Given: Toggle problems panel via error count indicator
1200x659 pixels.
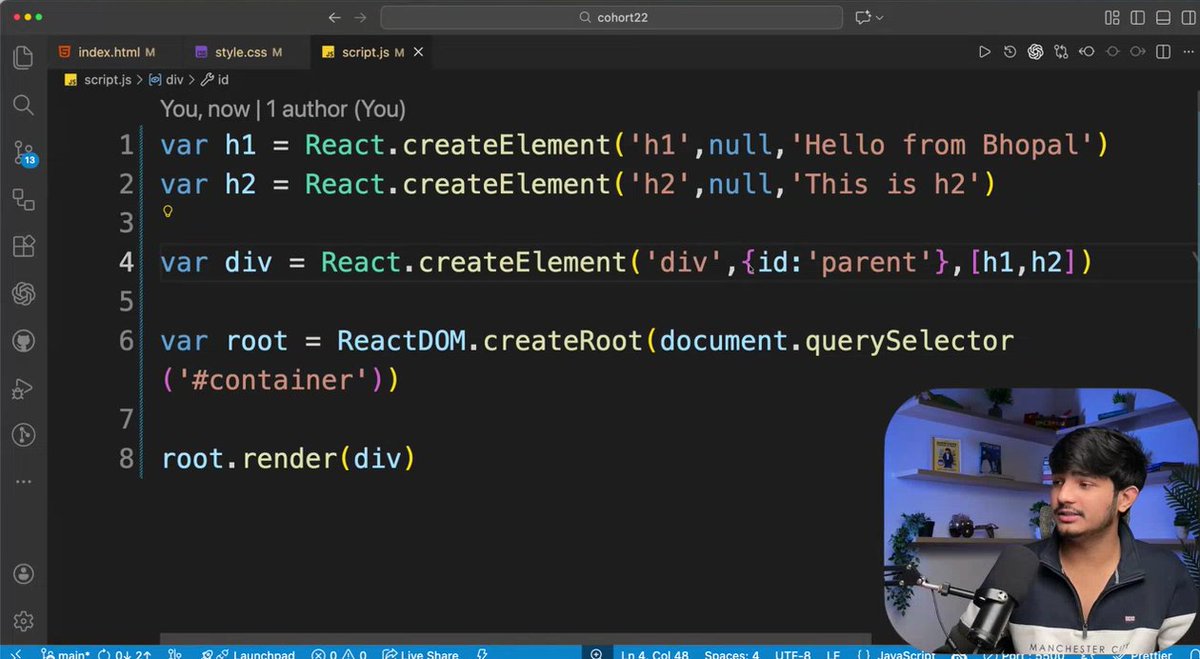Looking at the screenshot, I should [338, 654].
